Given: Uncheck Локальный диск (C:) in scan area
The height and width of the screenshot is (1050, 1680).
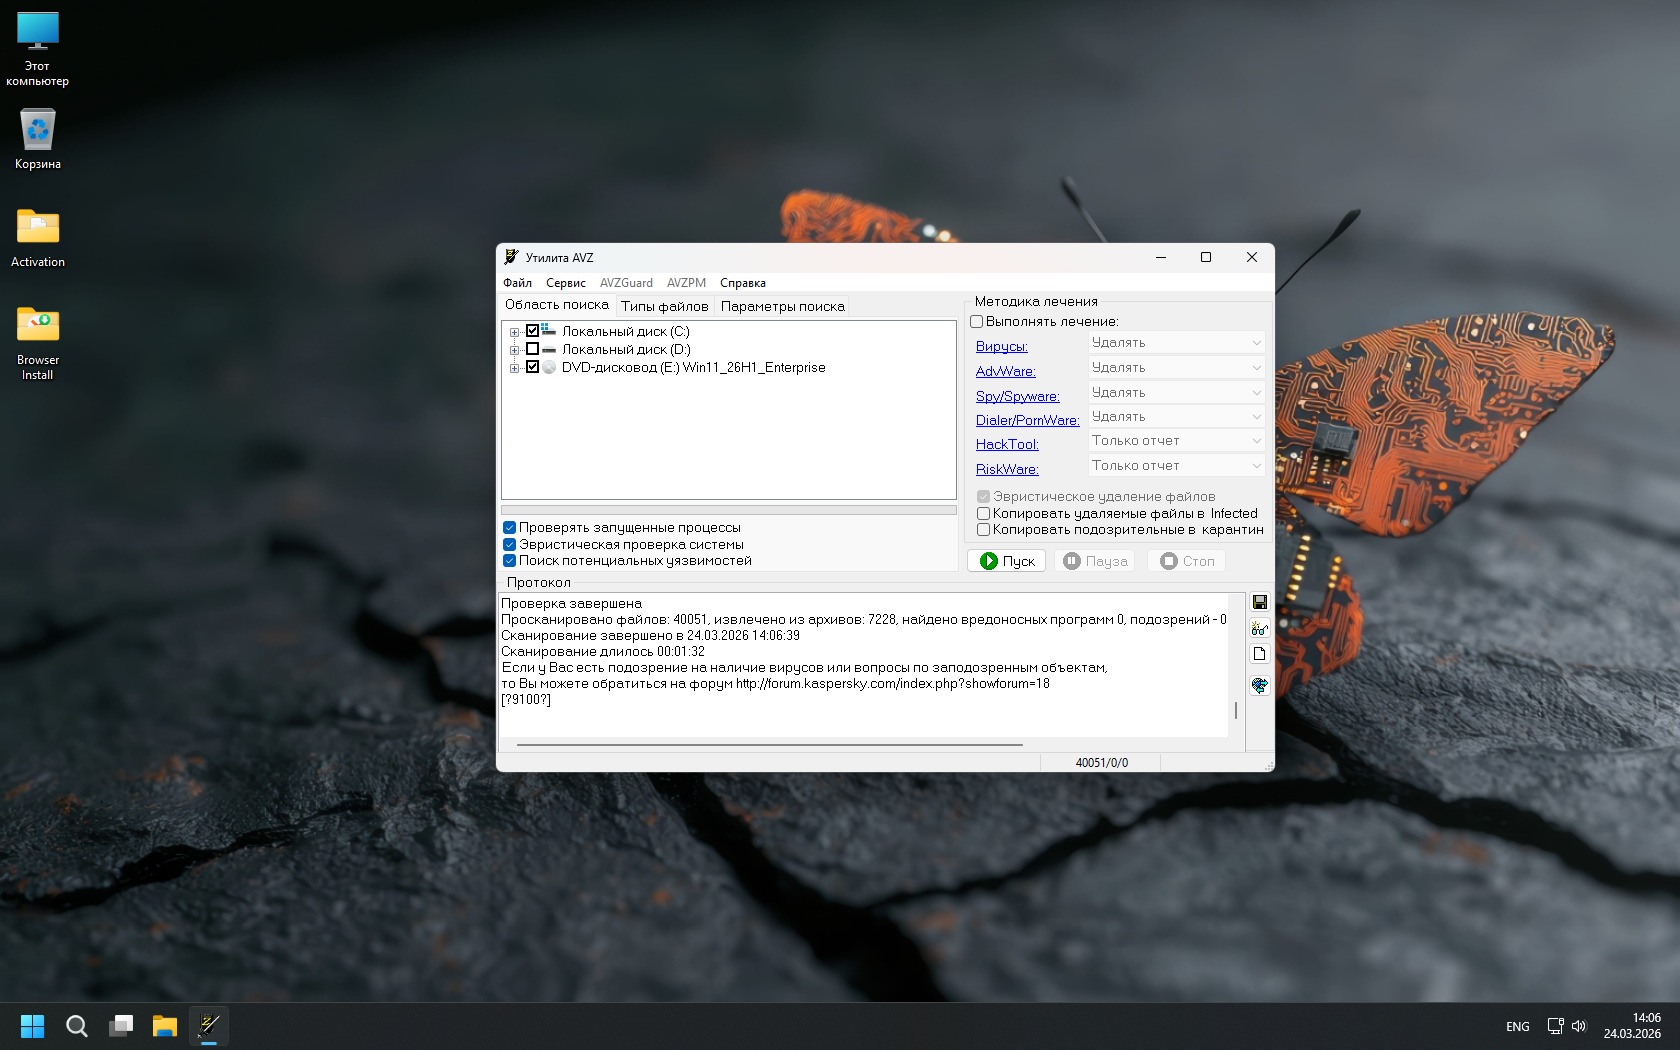Looking at the screenshot, I should (533, 331).
